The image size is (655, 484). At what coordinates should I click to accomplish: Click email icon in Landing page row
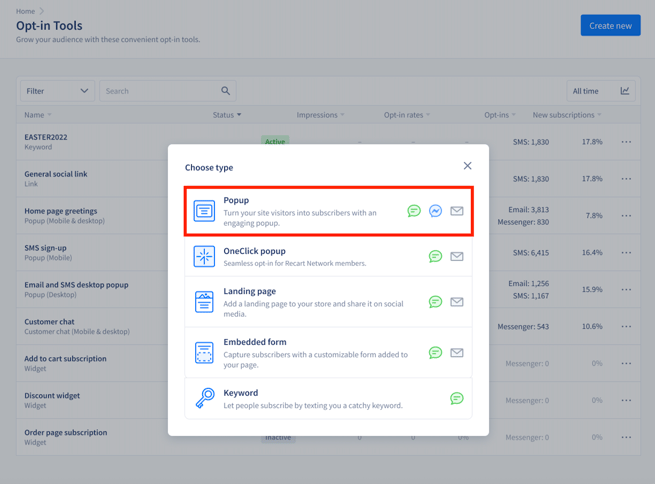click(x=457, y=302)
